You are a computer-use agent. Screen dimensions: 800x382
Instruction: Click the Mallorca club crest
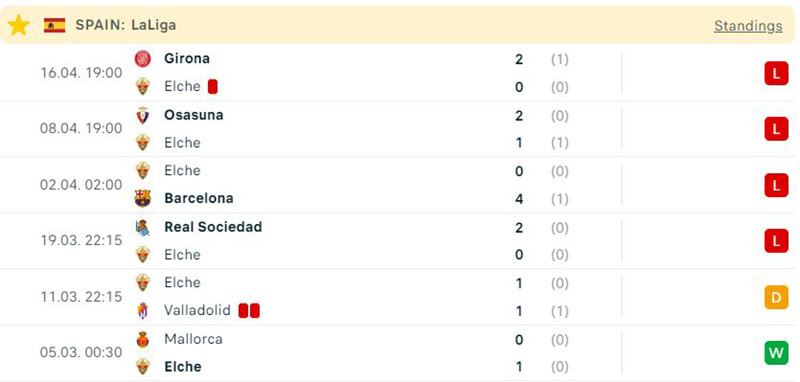point(142,339)
